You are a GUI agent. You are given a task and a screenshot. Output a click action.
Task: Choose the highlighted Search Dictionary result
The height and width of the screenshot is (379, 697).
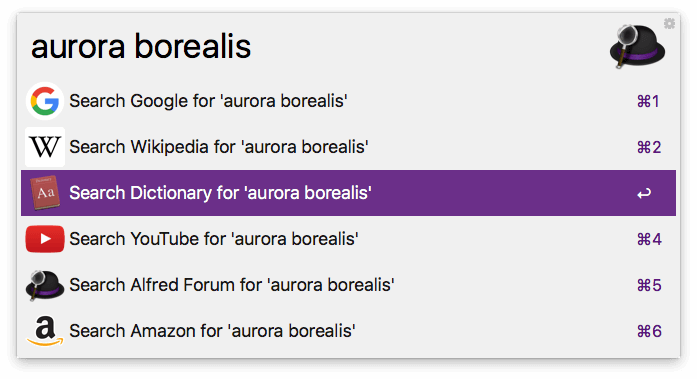pos(348,193)
